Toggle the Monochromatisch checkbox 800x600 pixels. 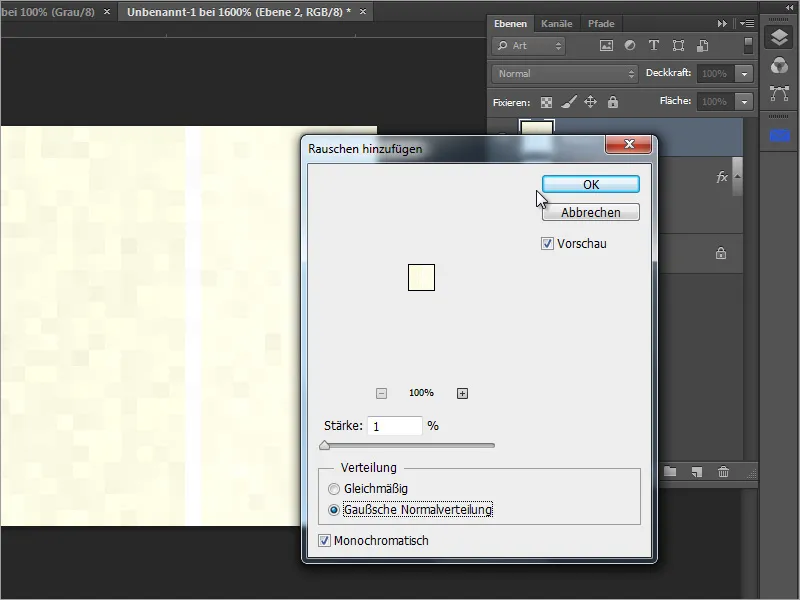pyautogui.click(x=324, y=541)
